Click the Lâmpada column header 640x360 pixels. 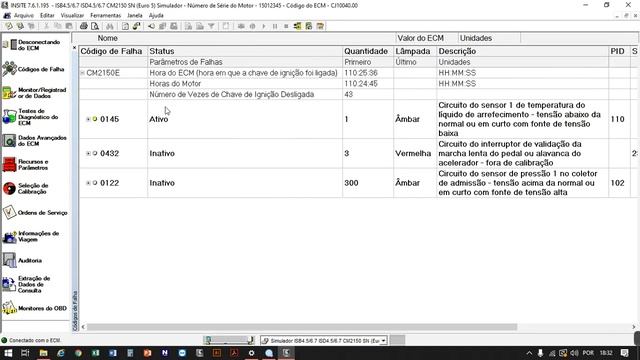click(x=415, y=51)
